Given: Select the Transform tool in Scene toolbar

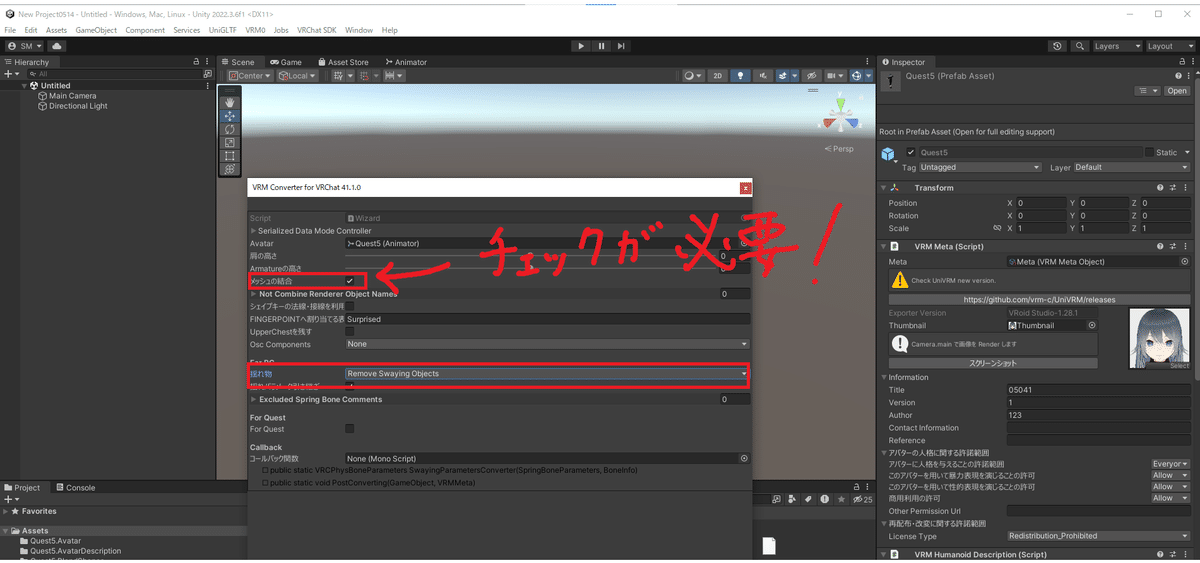Looking at the screenshot, I should (x=230, y=169).
